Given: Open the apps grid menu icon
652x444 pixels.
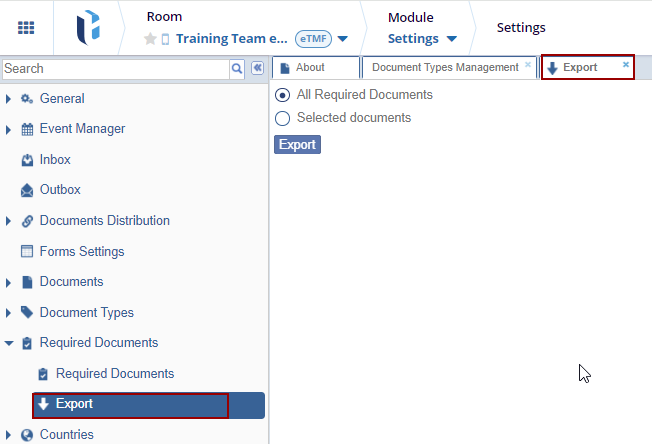Looking at the screenshot, I should pyautogui.click(x=26, y=28).
